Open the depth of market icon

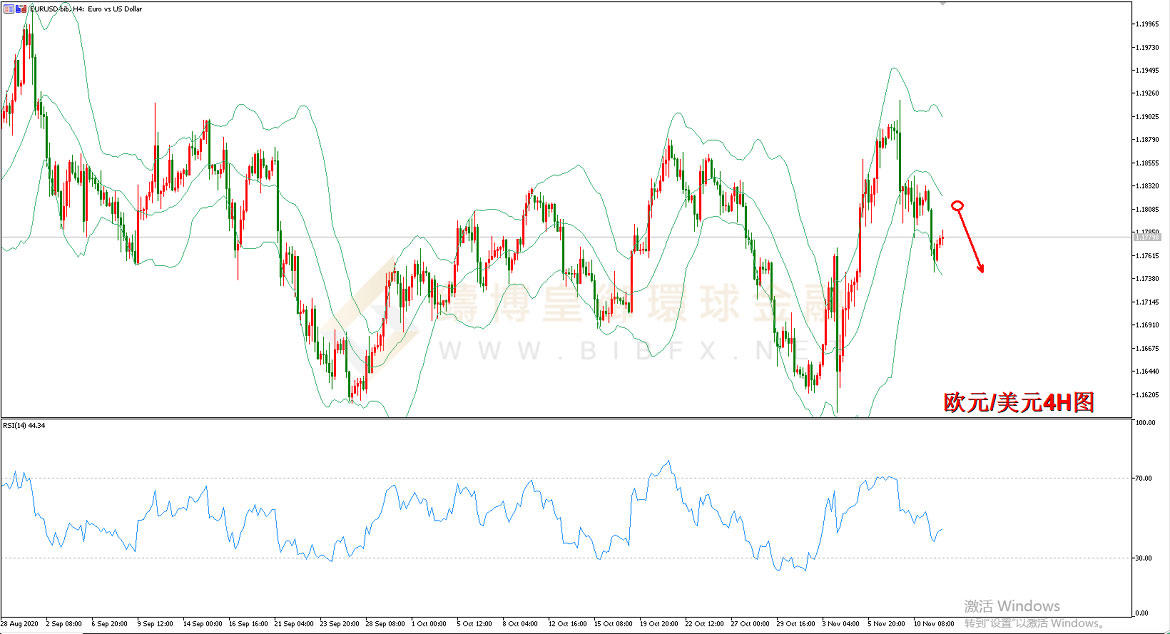(x=21, y=9)
